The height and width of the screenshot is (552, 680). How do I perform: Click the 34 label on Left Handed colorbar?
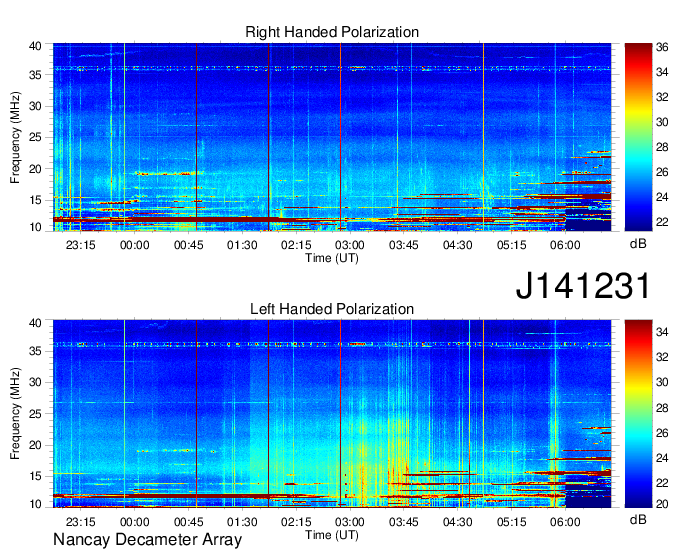[662, 332]
